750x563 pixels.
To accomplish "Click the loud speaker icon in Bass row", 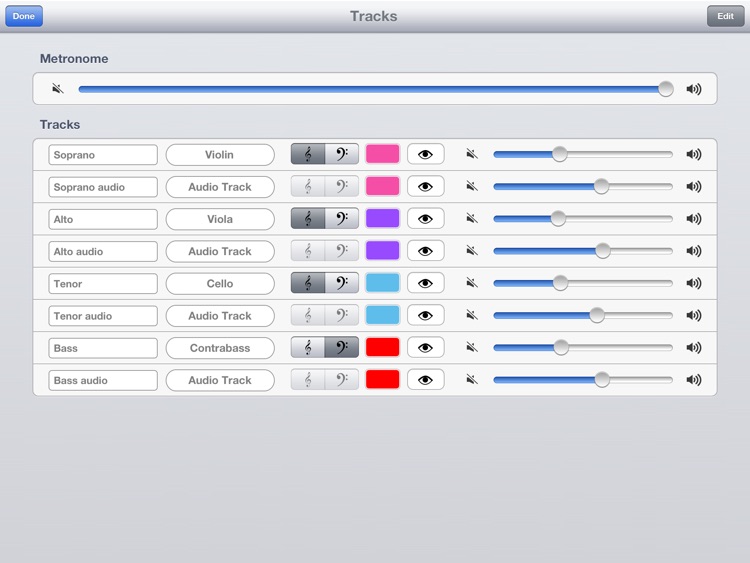I will point(694,347).
